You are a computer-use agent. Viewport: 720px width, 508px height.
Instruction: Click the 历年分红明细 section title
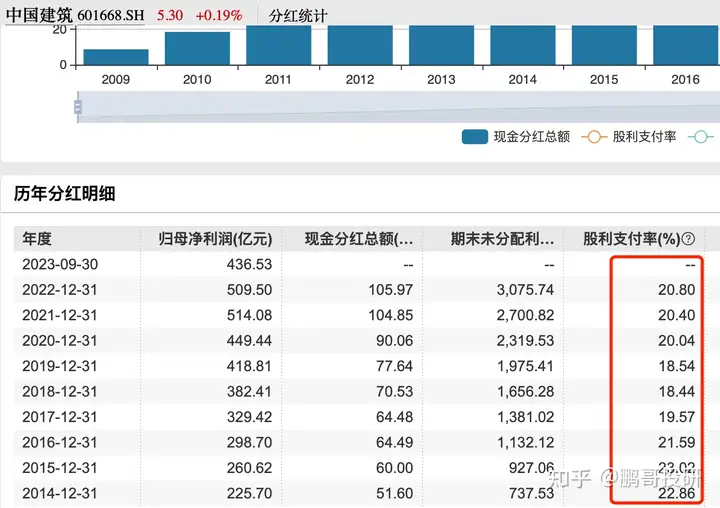coord(64,193)
